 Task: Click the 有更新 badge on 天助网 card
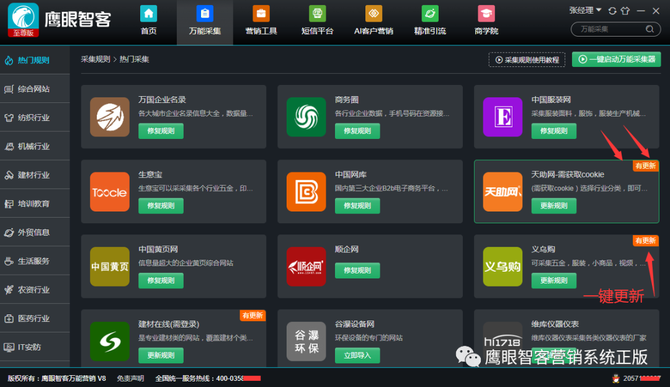pos(645,166)
